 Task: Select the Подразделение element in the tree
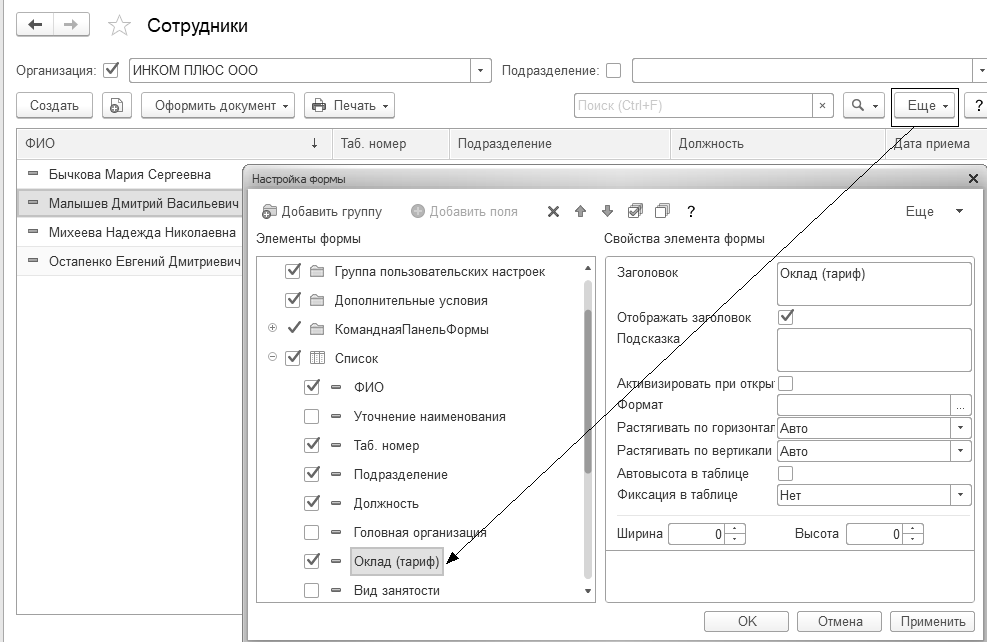[400, 475]
